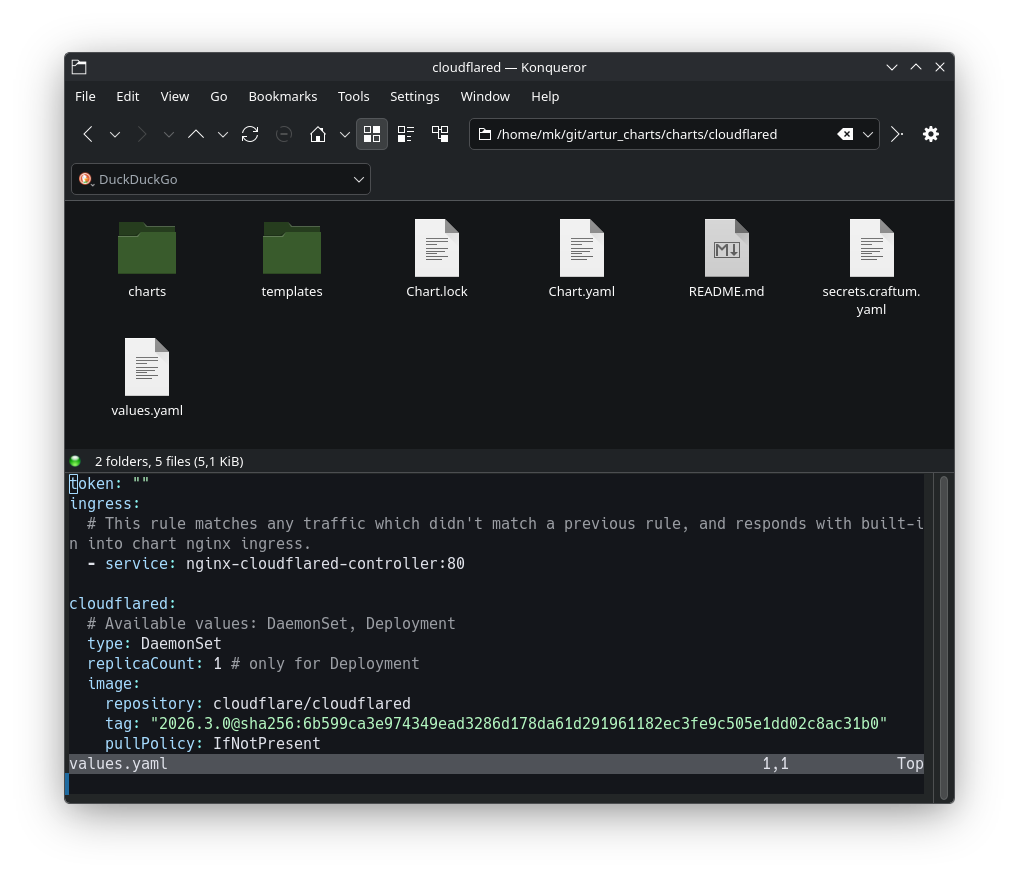Open the DuckDuckGo search engine dropdown
1019x880 pixels.
(359, 179)
